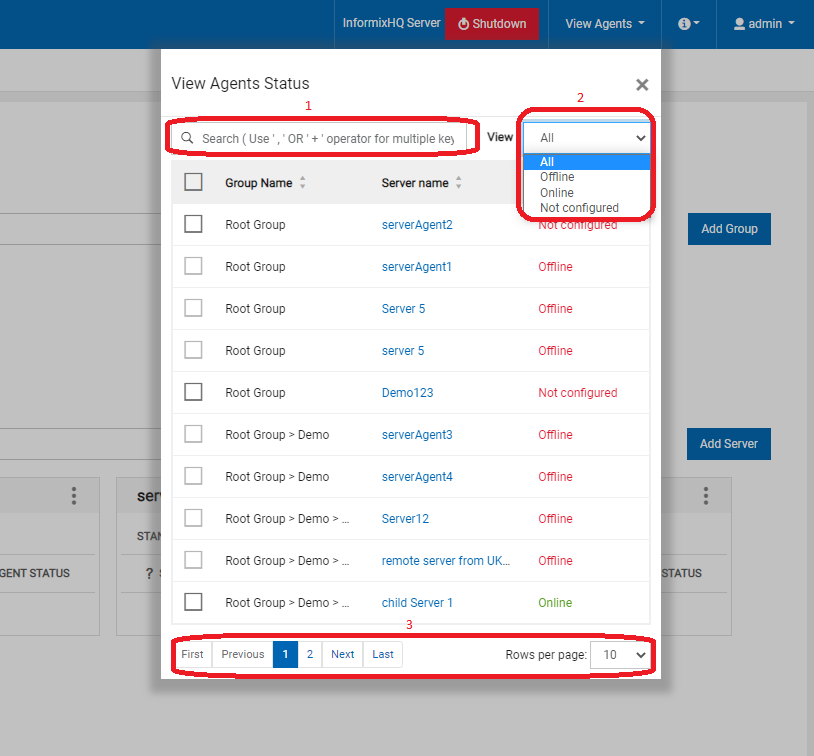Choose Offline in the View filter list
814x756 pixels.
coord(557,177)
